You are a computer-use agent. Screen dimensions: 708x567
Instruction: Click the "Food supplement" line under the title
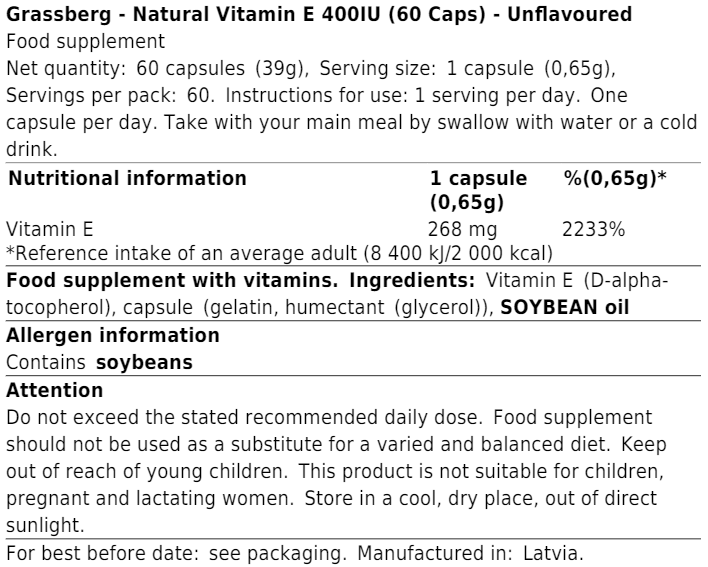pos(86,42)
